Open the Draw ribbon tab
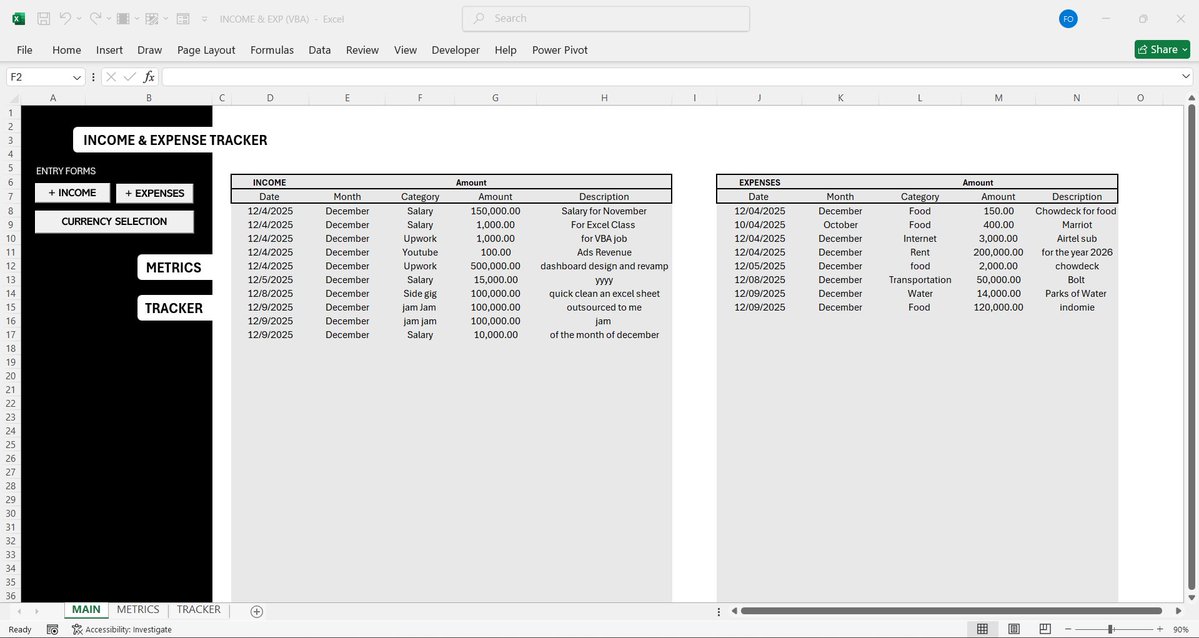Screen dimensions: 1199x638 150,50
